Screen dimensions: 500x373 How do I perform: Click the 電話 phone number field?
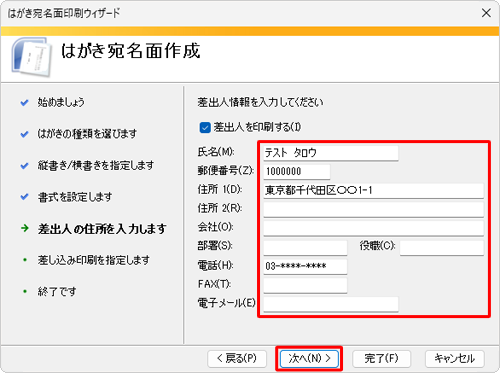click(x=305, y=266)
